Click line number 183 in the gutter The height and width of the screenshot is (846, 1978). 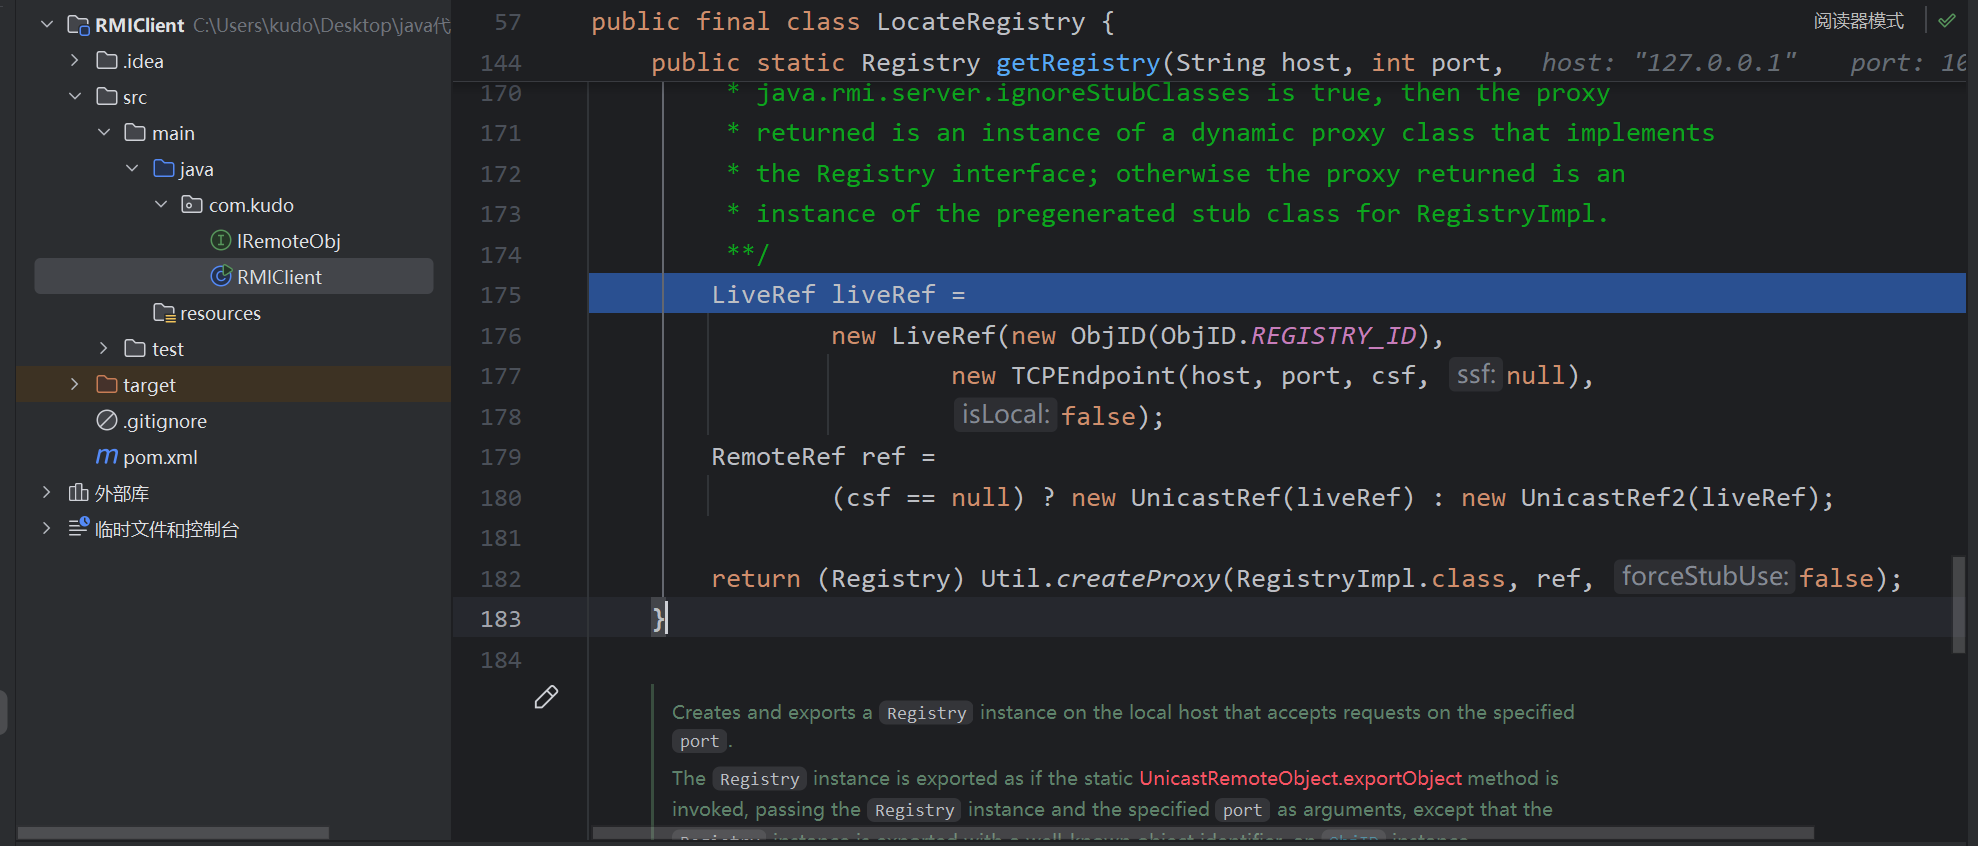point(501,619)
